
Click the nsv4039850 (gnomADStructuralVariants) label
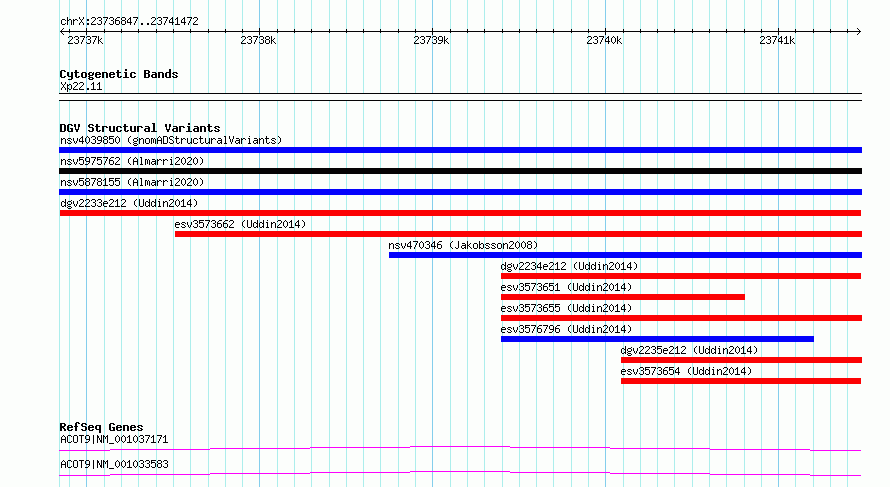[x=171, y=140]
